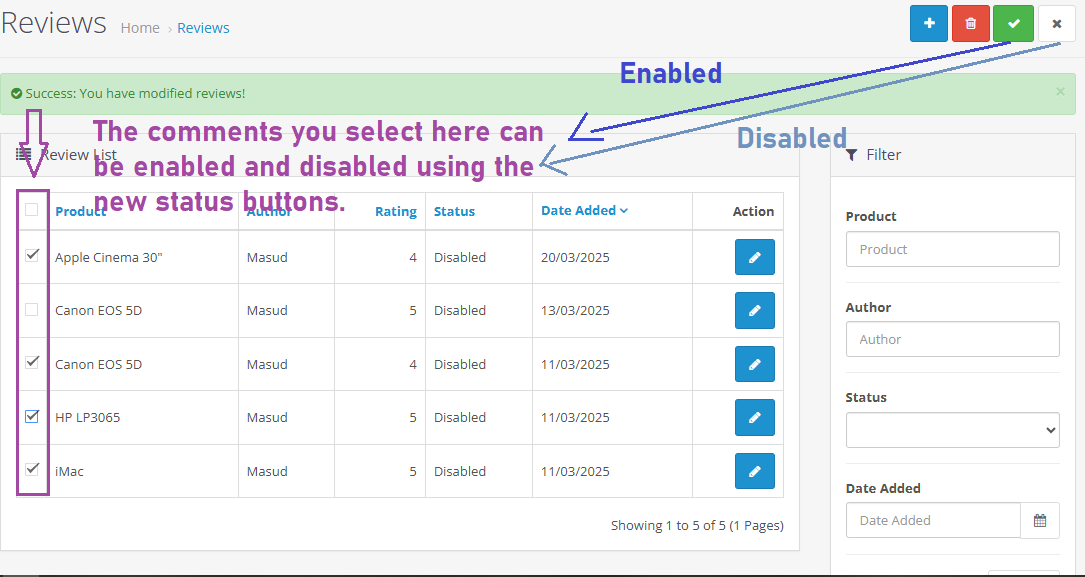This screenshot has width=1085, height=577.
Task: Click the green checkmark enable button
Action: pyautogui.click(x=1013, y=23)
